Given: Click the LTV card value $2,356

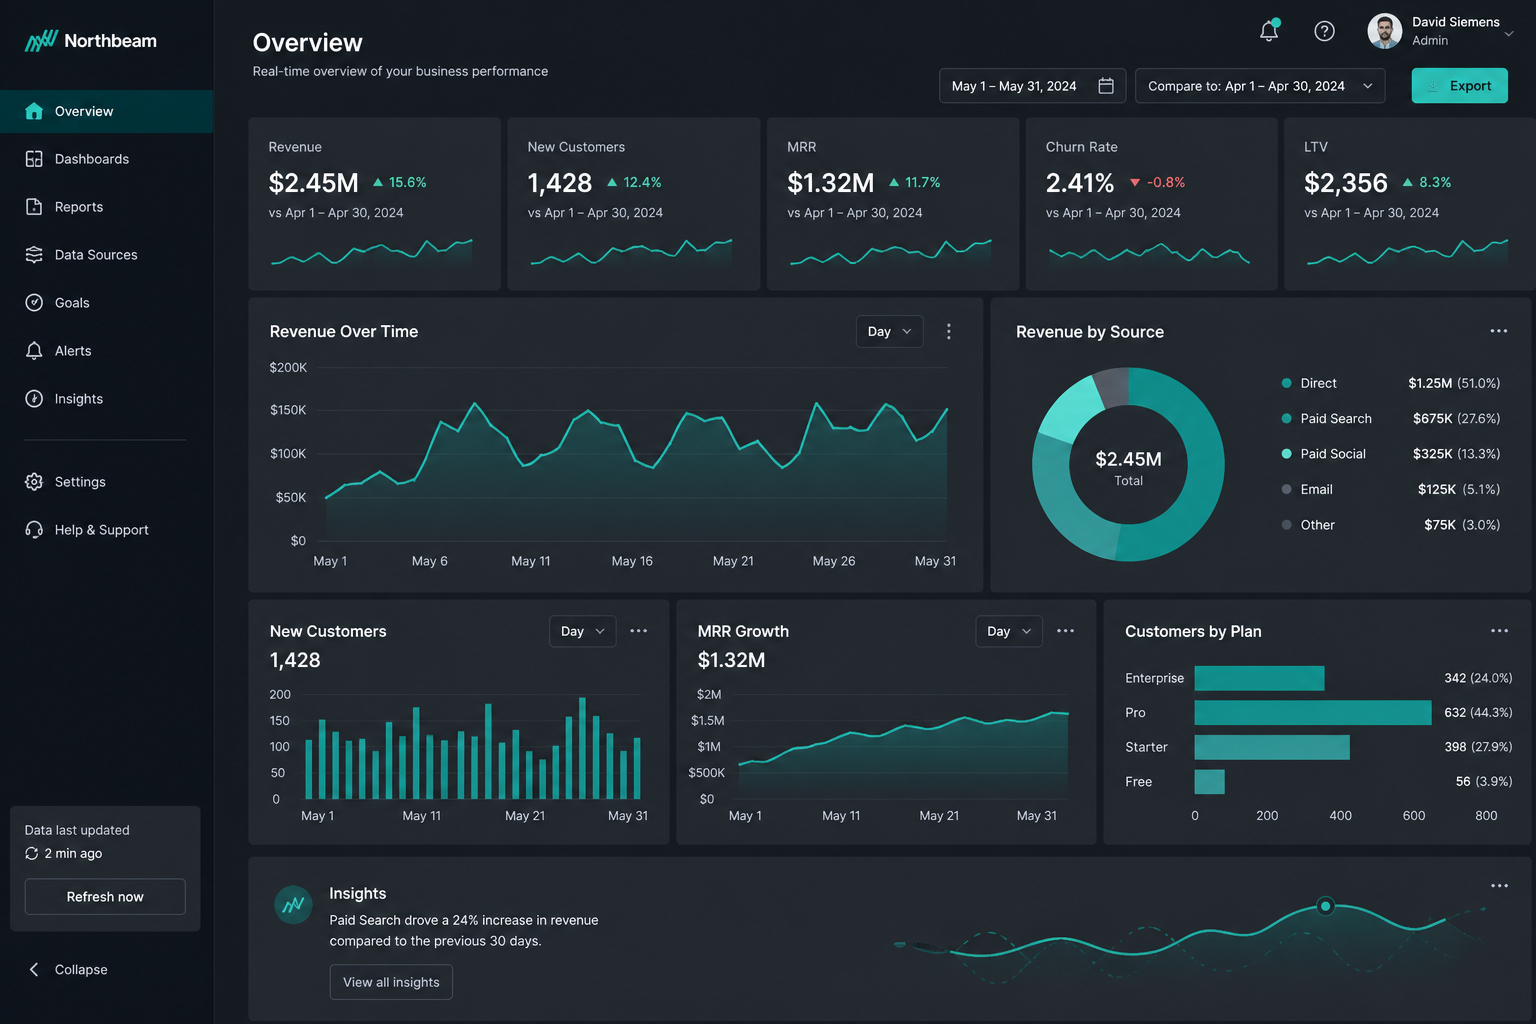Looking at the screenshot, I should click(1346, 183).
